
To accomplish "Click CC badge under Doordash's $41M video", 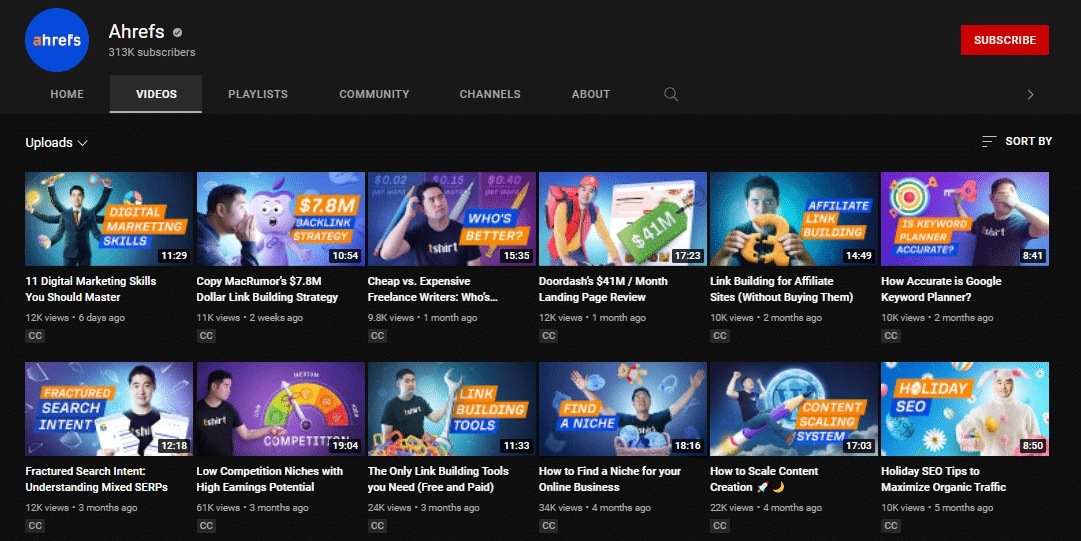I will [x=549, y=336].
